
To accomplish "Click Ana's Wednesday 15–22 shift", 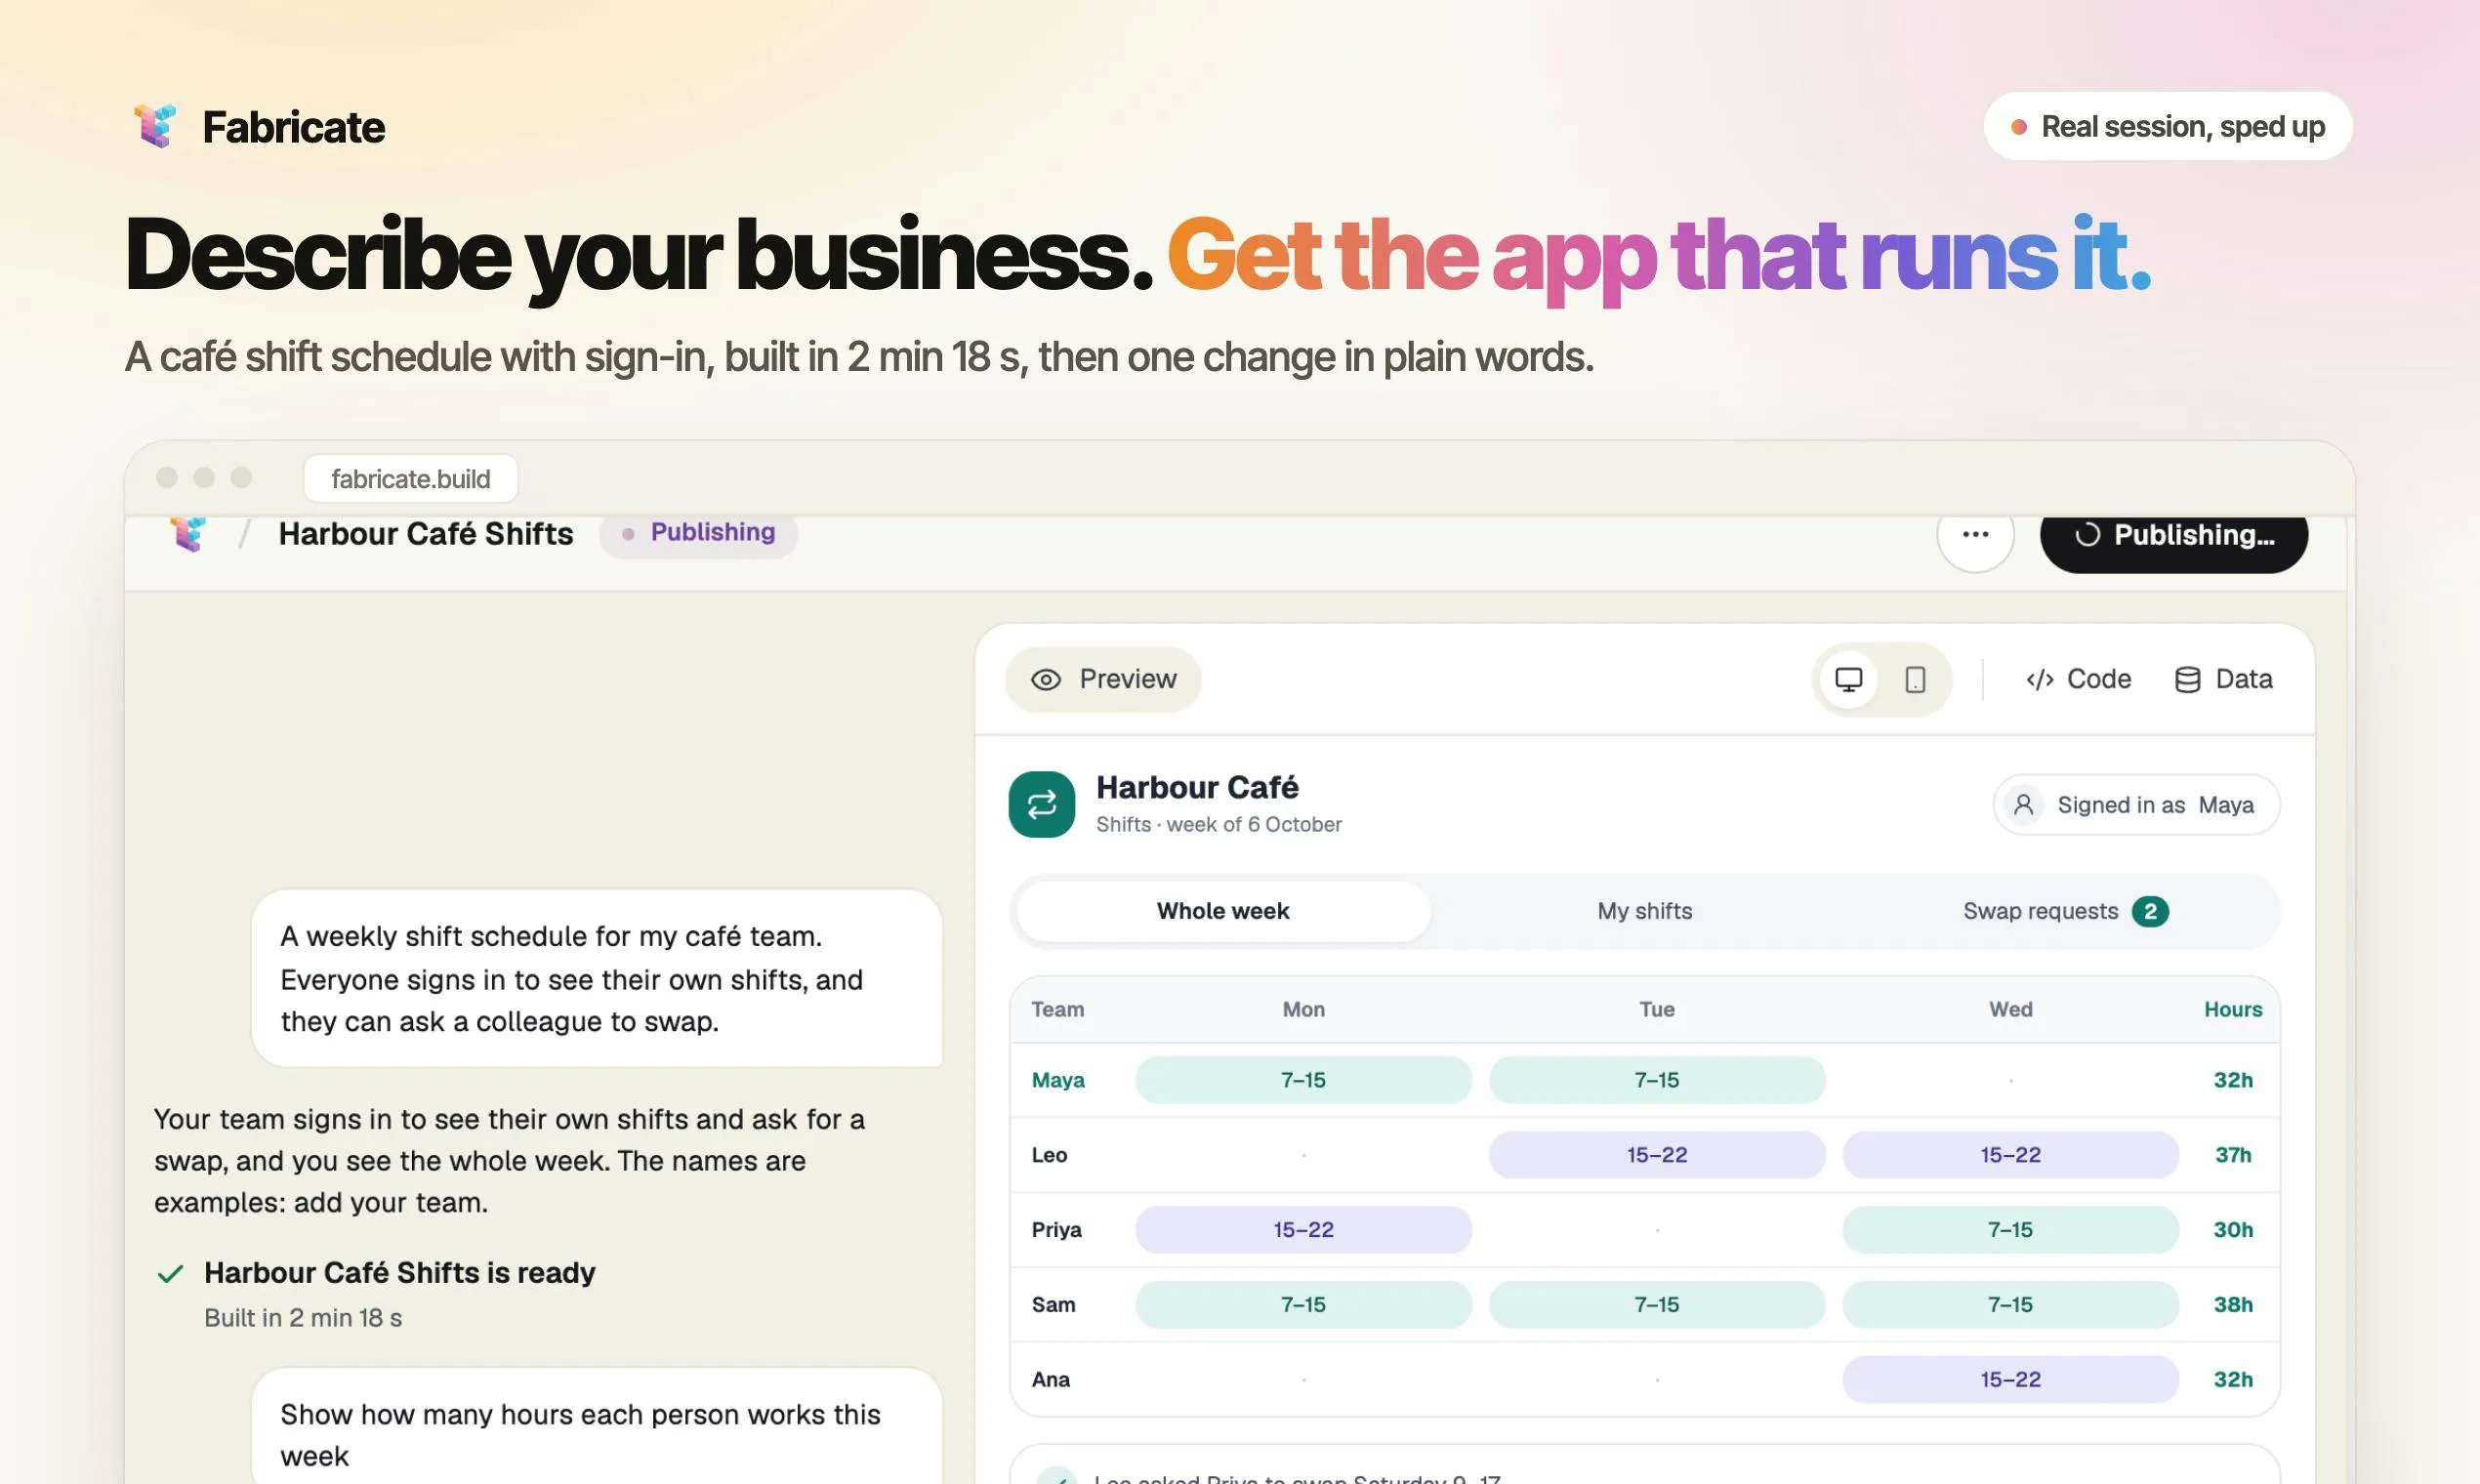I will [2010, 1380].
